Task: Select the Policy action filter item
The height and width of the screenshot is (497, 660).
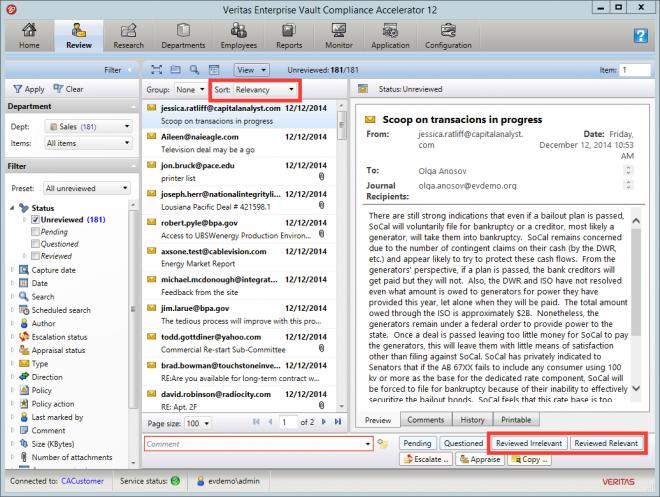Action: point(53,404)
